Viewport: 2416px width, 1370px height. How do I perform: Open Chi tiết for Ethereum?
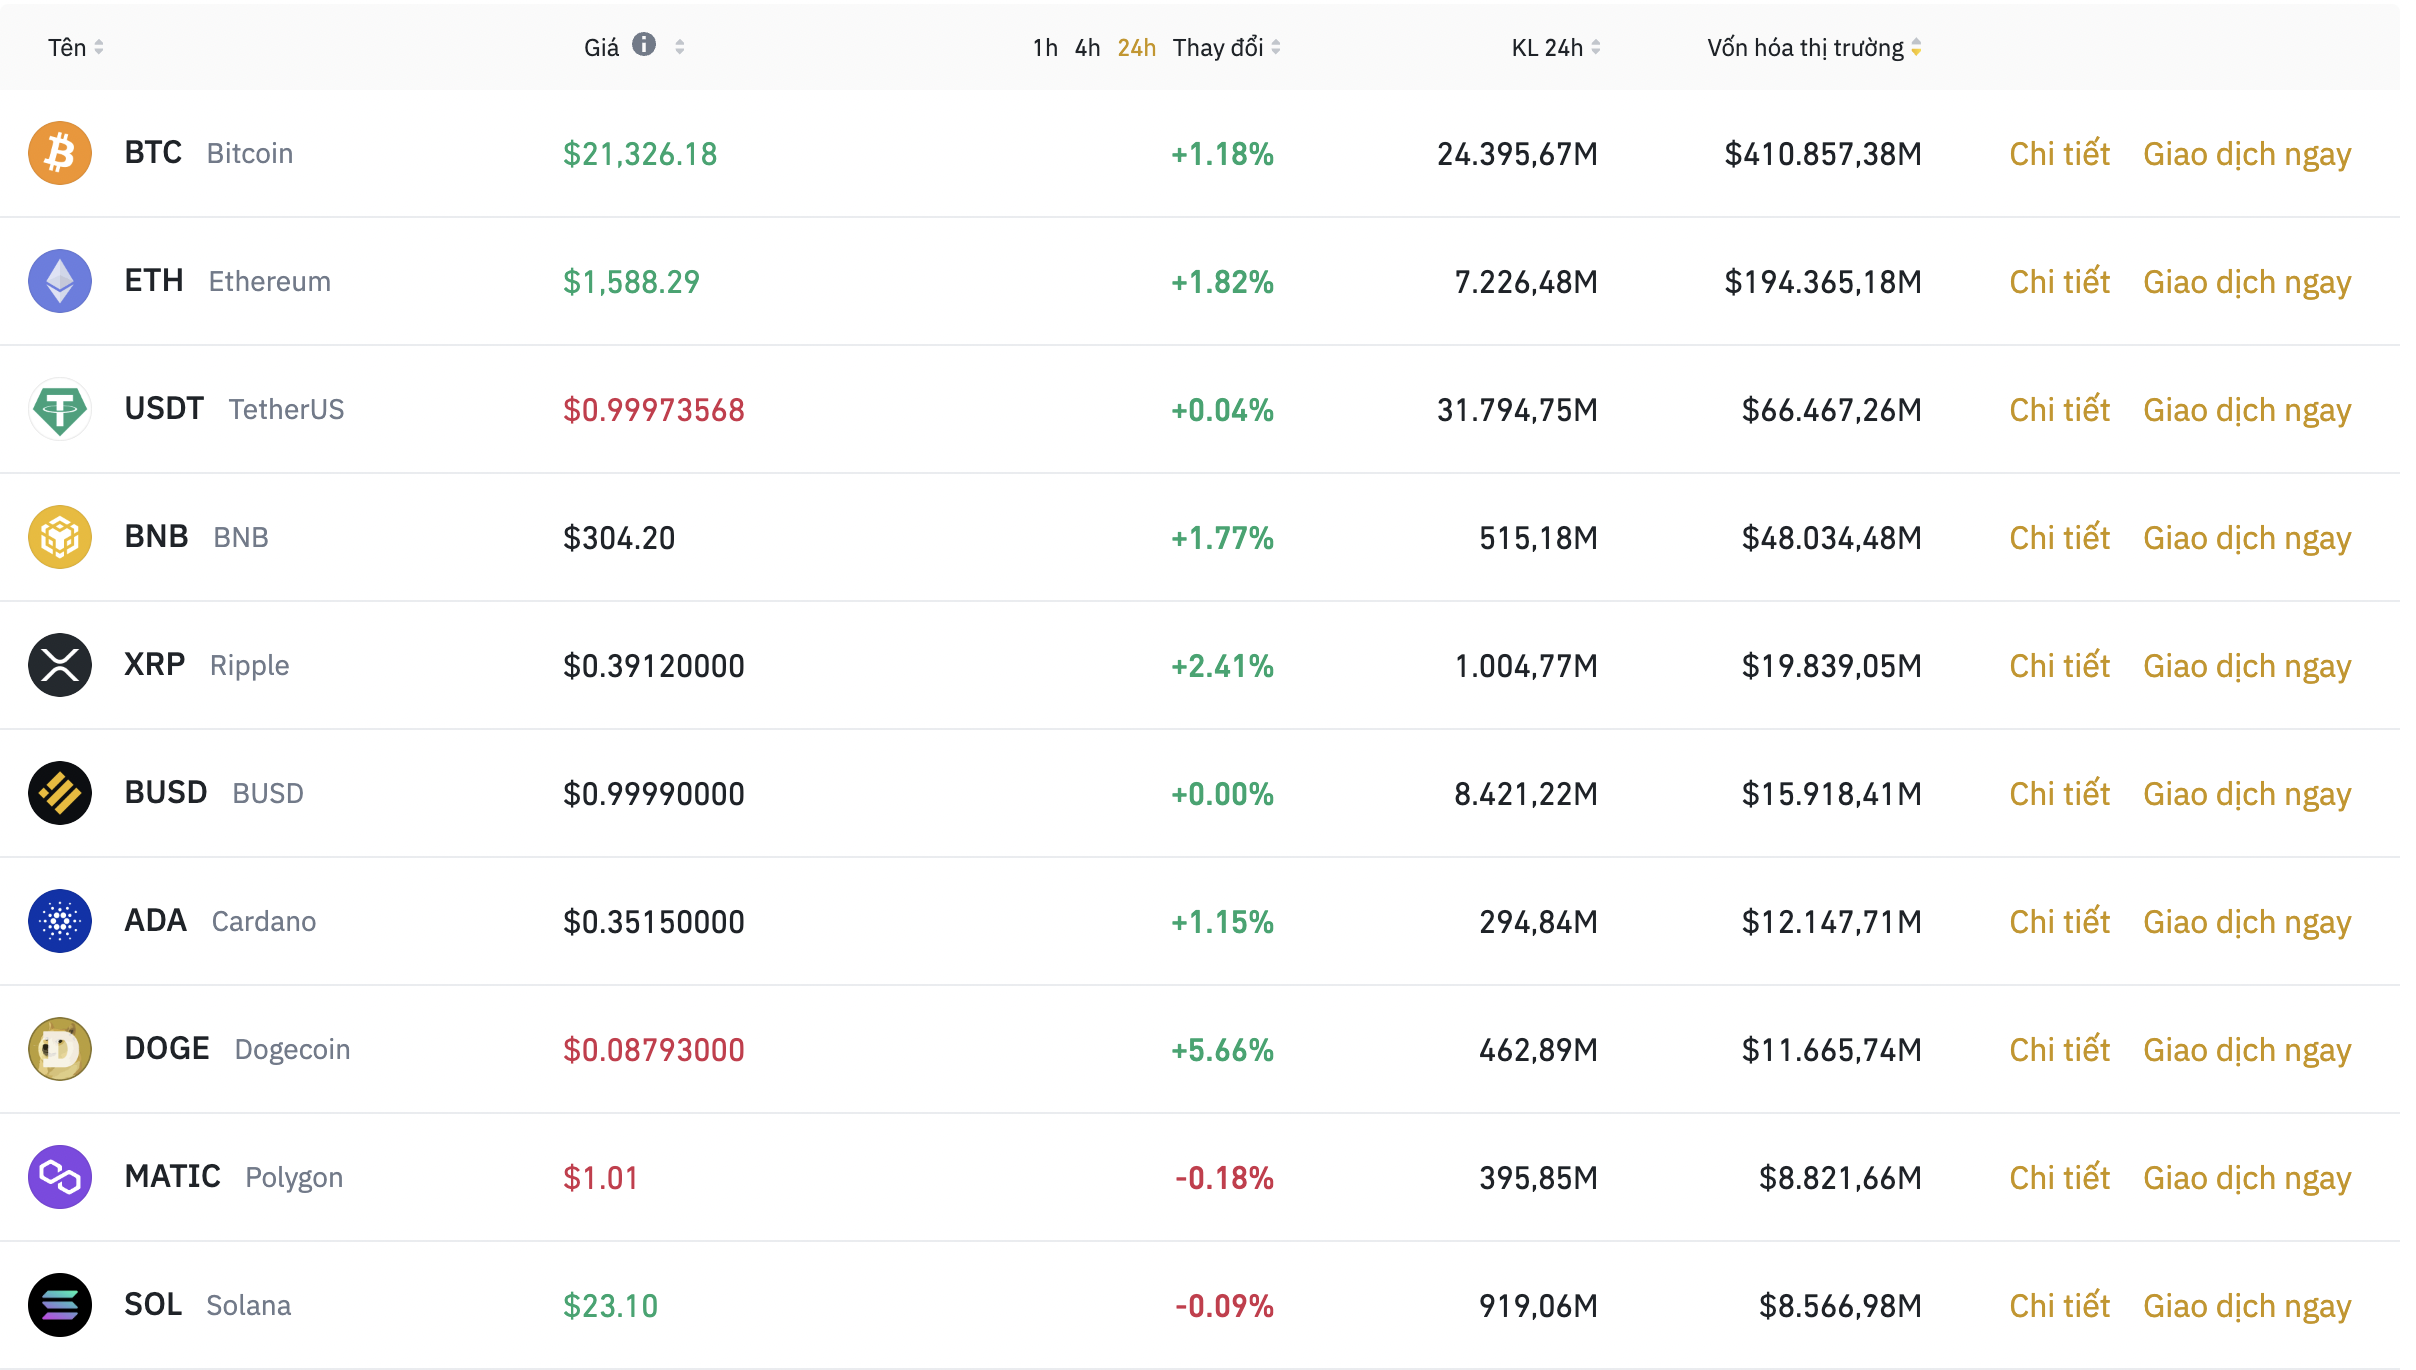coord(2059,282)
